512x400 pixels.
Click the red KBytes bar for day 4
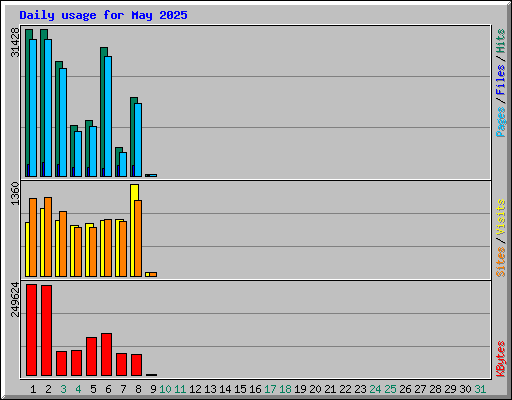76,363
